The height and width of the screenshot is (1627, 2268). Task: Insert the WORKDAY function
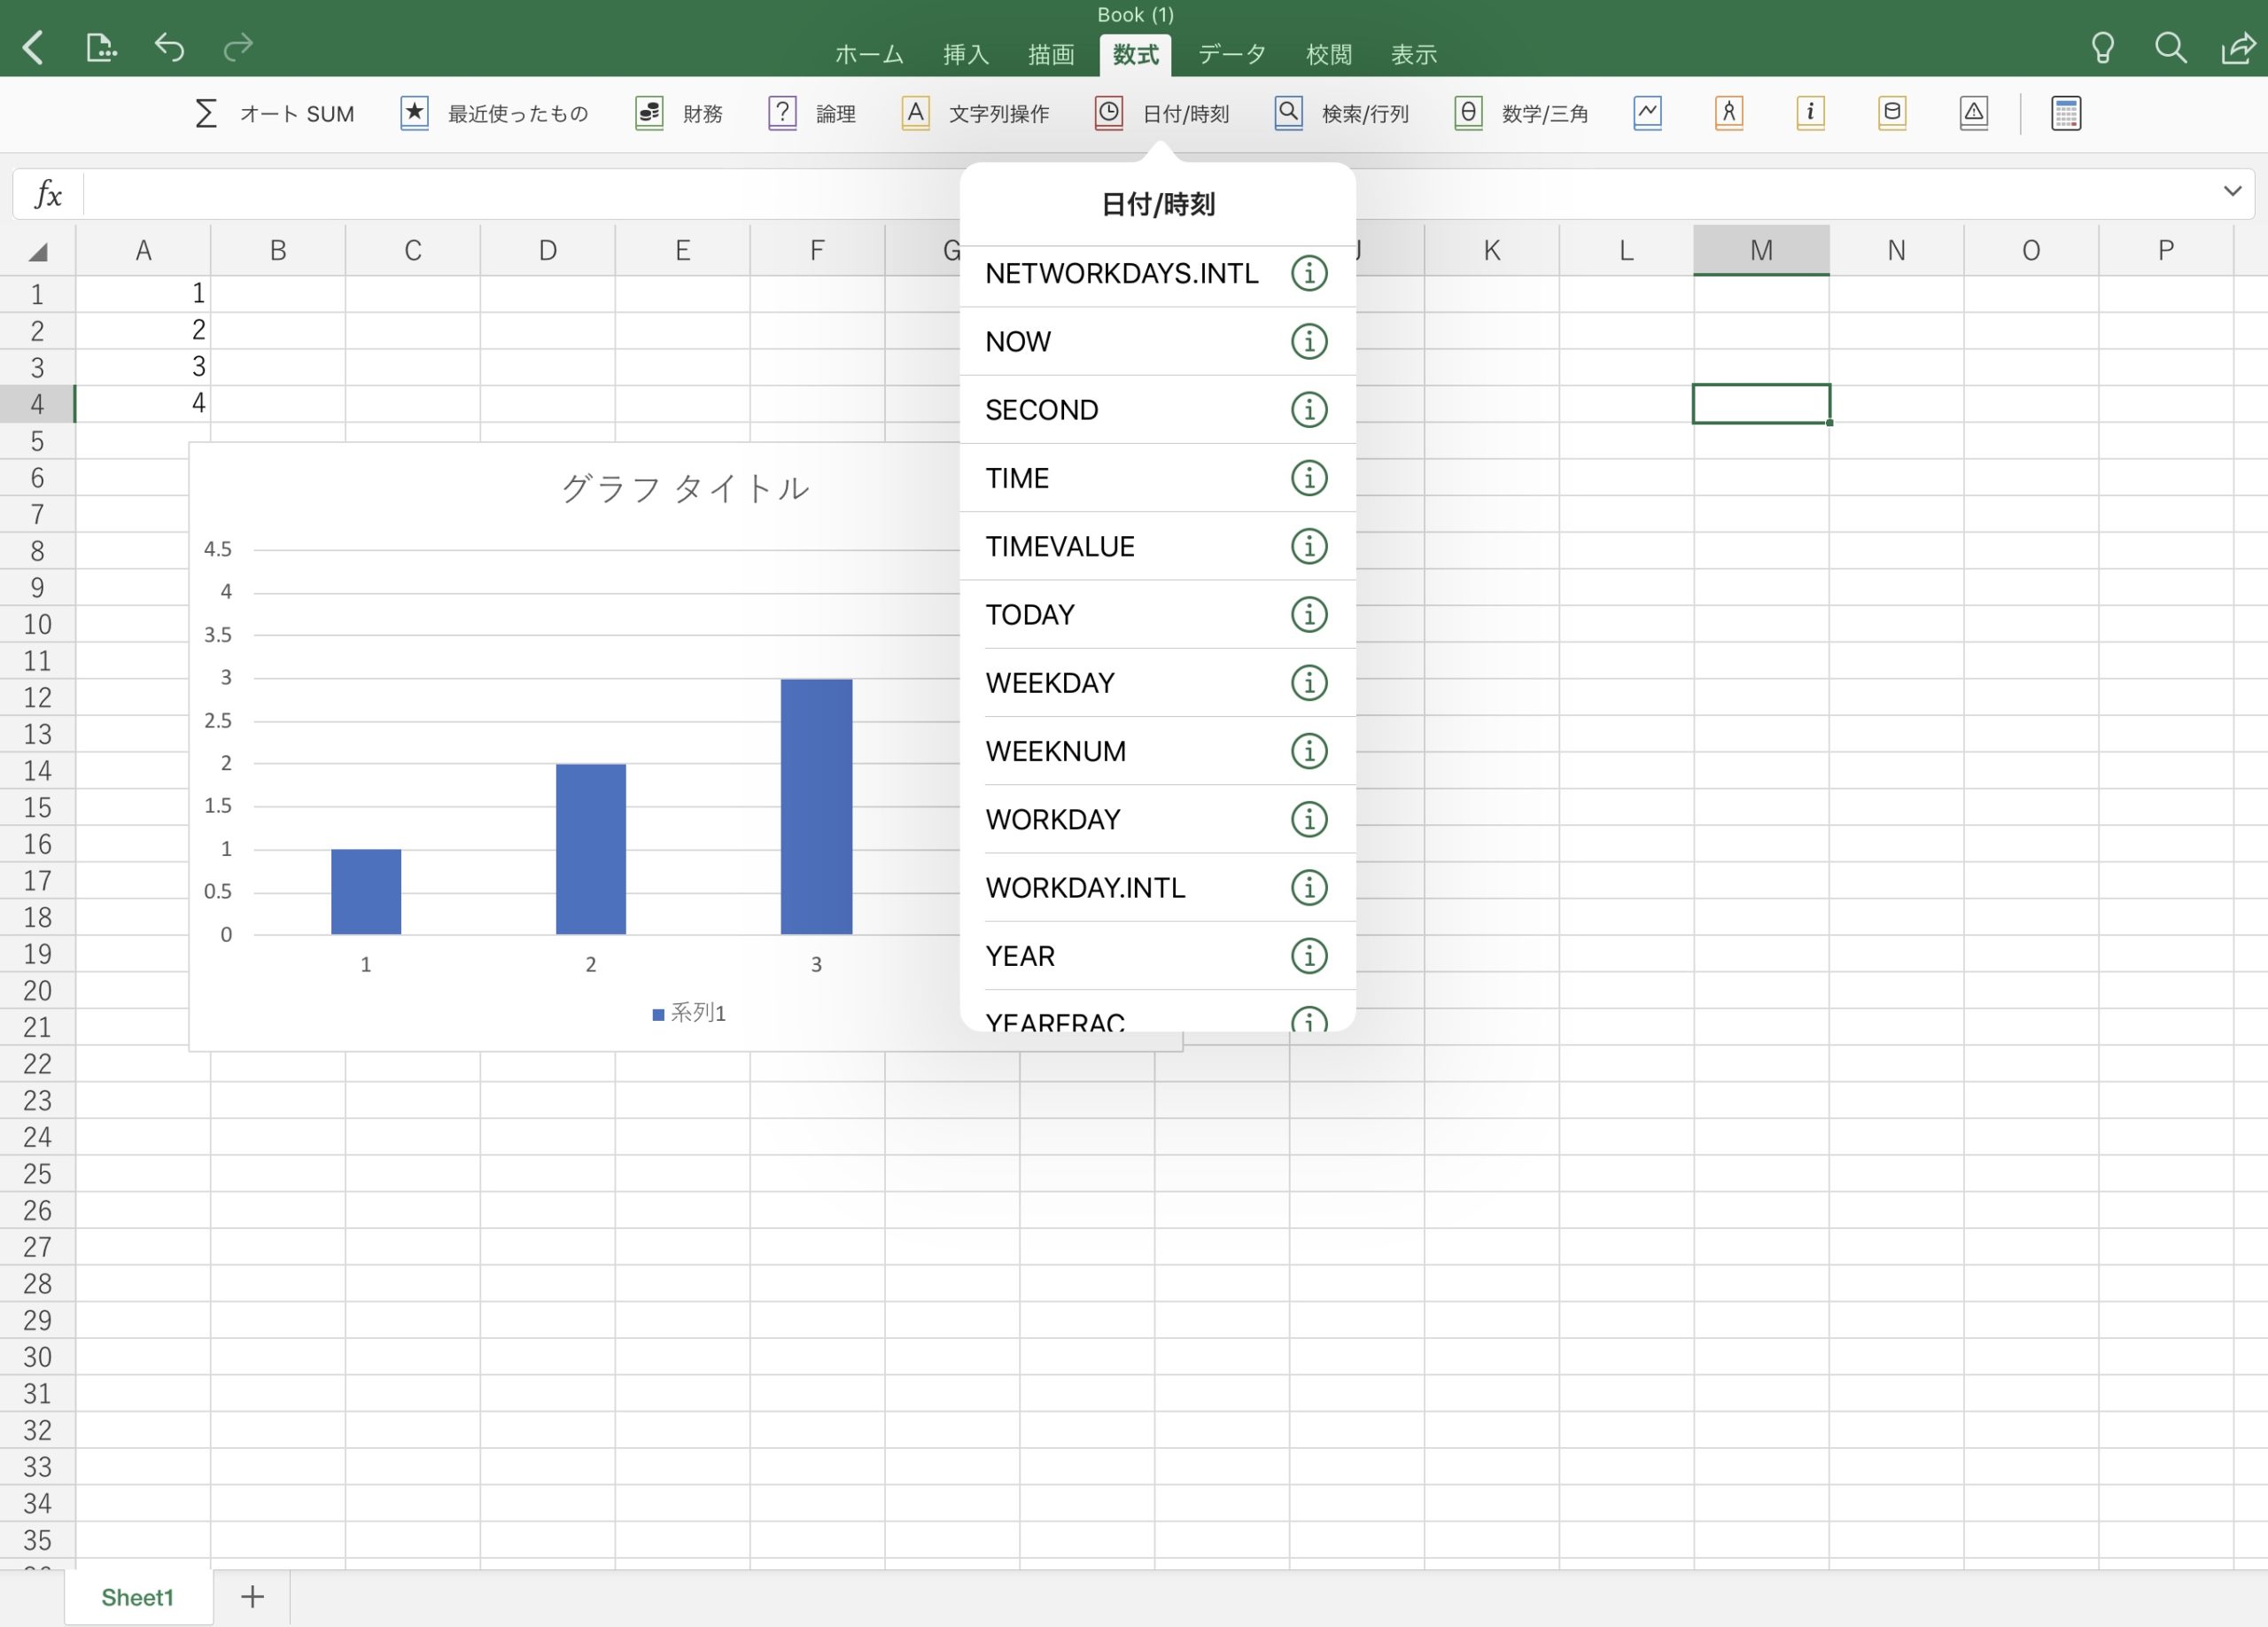pyautogui.click(x=1053, y=819)
